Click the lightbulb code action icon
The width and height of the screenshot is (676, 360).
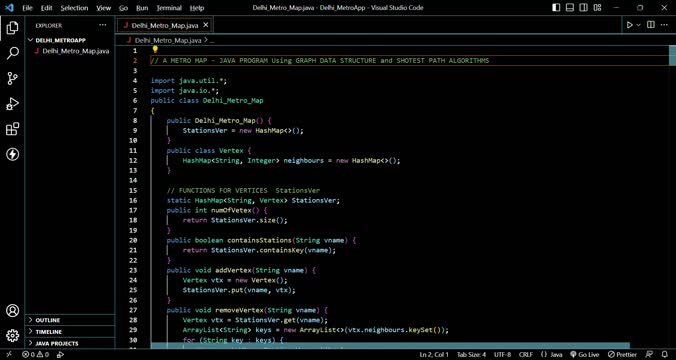(x=155, y=49)
